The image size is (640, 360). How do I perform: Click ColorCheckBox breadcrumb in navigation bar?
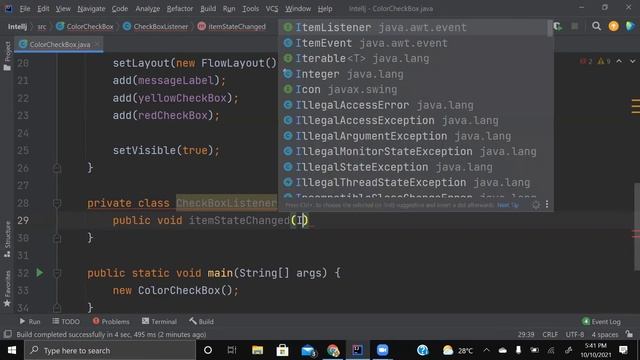[x=85, y=27]
